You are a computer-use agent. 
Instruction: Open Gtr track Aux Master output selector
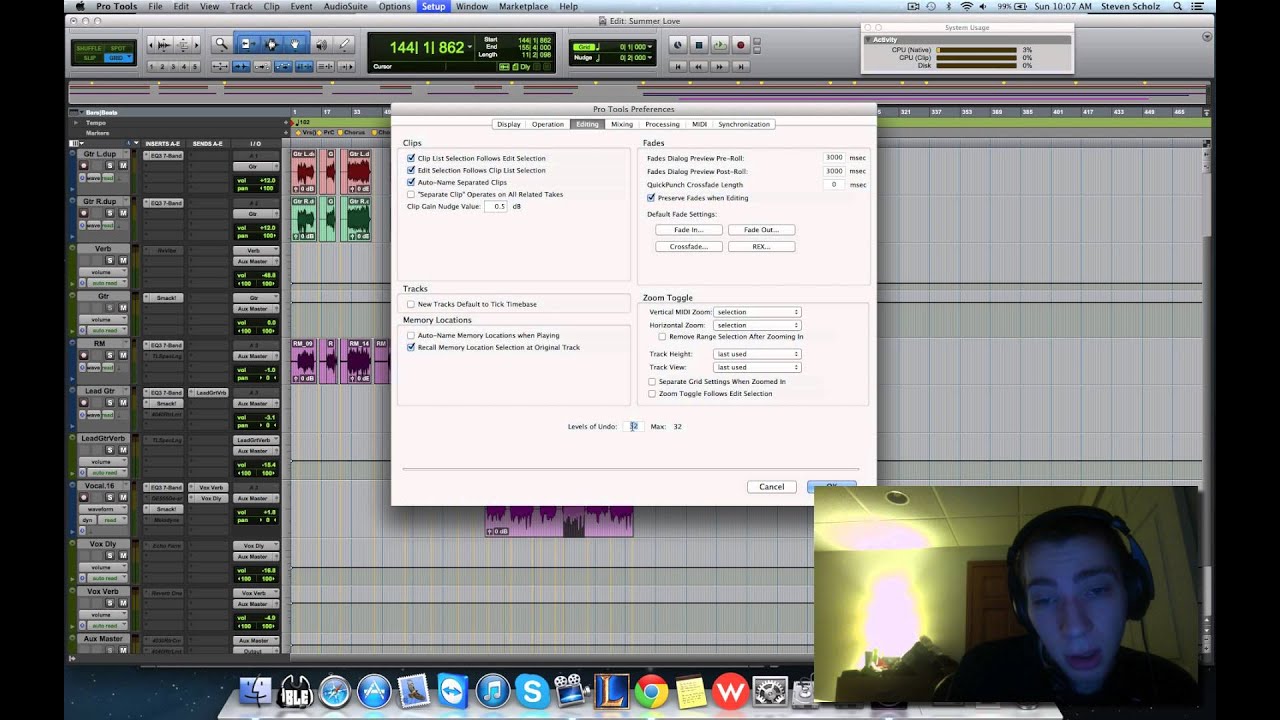pos(256,309)
